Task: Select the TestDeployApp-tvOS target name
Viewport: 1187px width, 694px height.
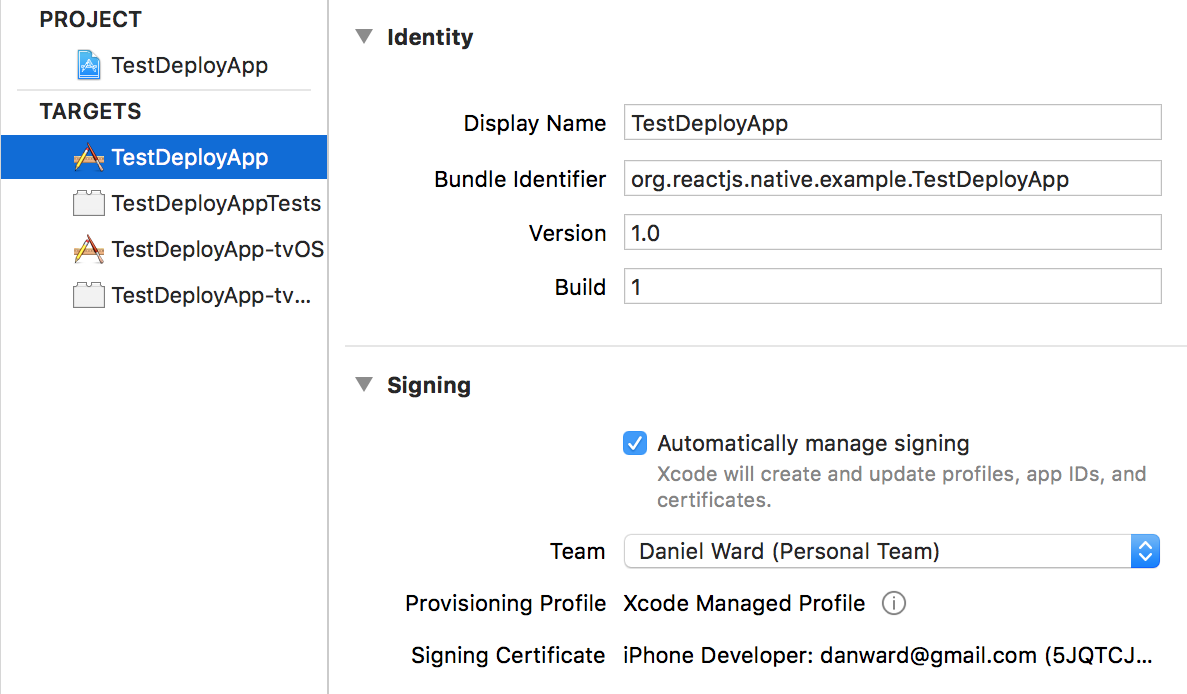Action: click(218, 250)
